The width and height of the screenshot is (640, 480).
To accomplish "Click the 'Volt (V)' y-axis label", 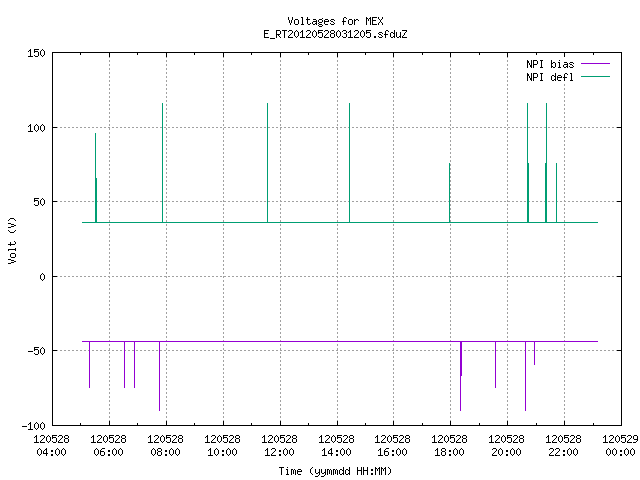I will (13, 240).
